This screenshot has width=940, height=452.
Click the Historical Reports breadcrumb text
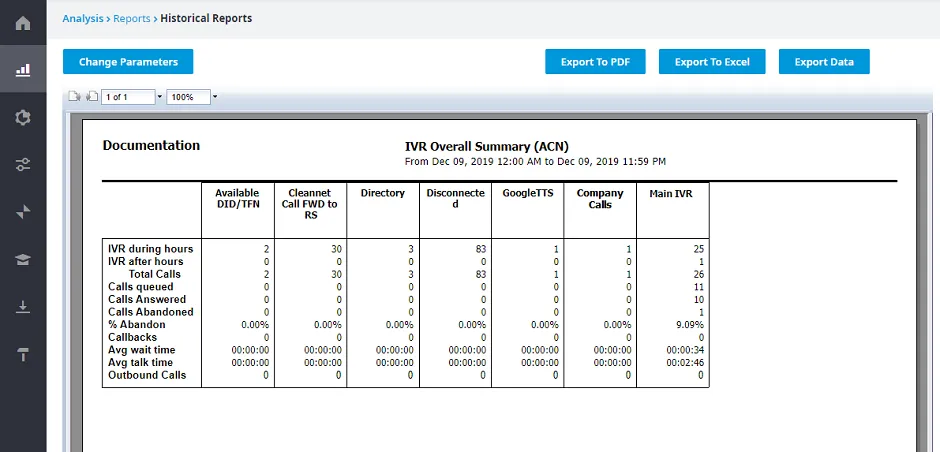coord(206,19)
